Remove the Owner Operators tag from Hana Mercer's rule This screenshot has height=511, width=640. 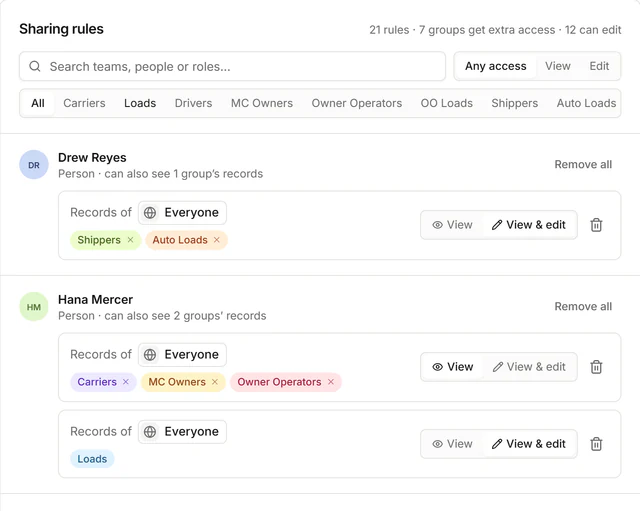(331, 382)
